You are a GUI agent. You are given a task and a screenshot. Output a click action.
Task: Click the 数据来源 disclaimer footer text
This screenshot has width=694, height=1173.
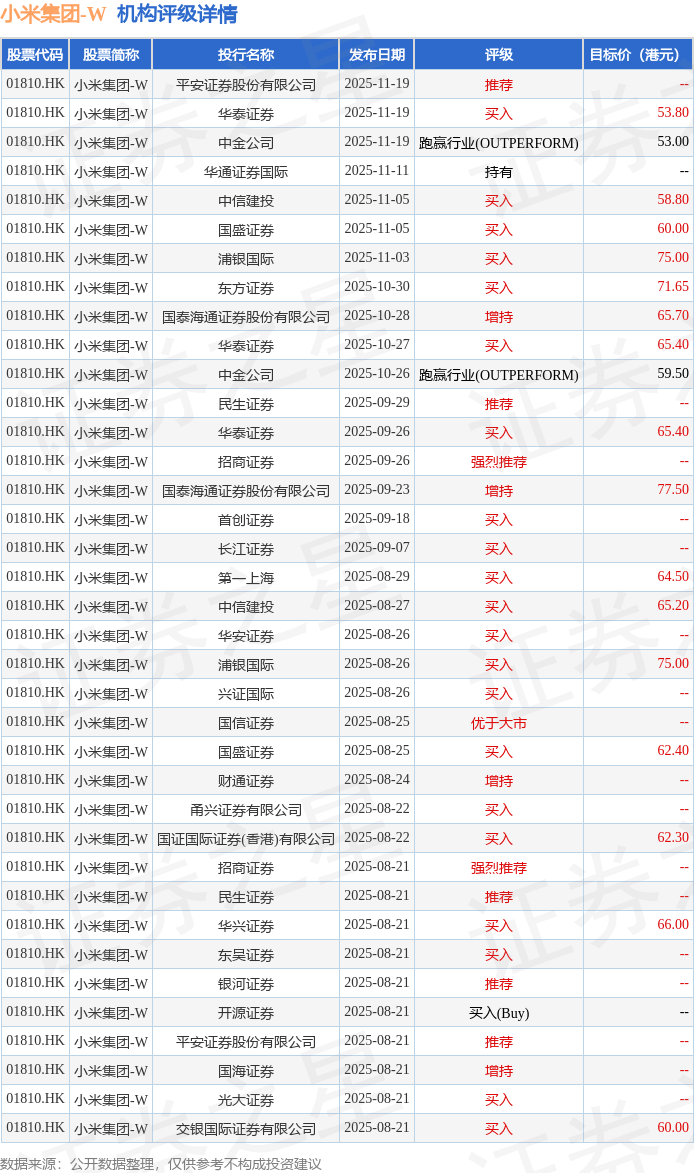[x=161, y=1164]
